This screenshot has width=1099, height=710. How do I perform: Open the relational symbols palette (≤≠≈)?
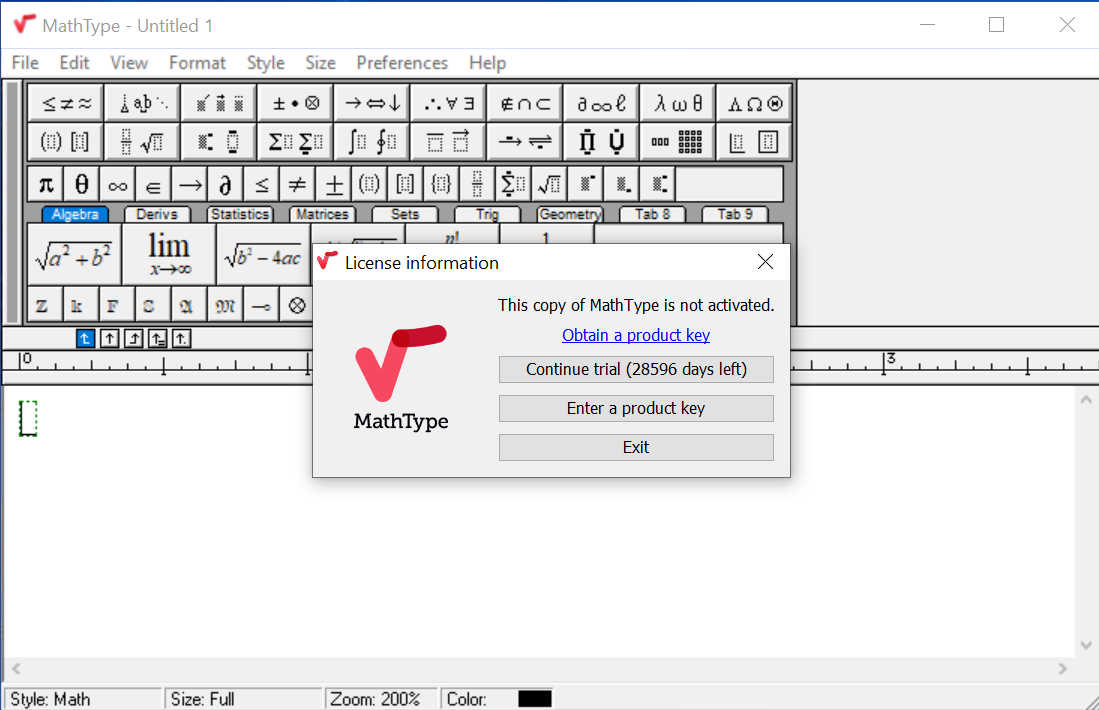pyautogui.click(x=67, y=104)
